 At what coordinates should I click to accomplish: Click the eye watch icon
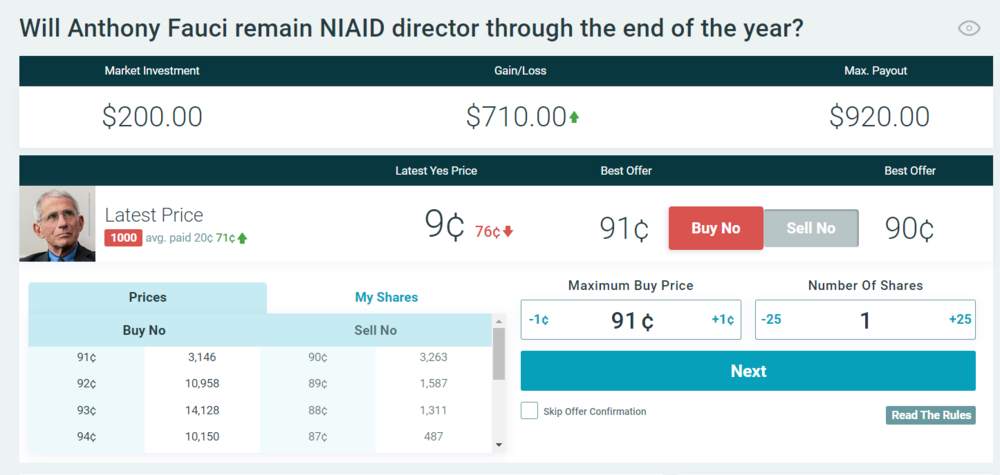(x=969, y=28)
